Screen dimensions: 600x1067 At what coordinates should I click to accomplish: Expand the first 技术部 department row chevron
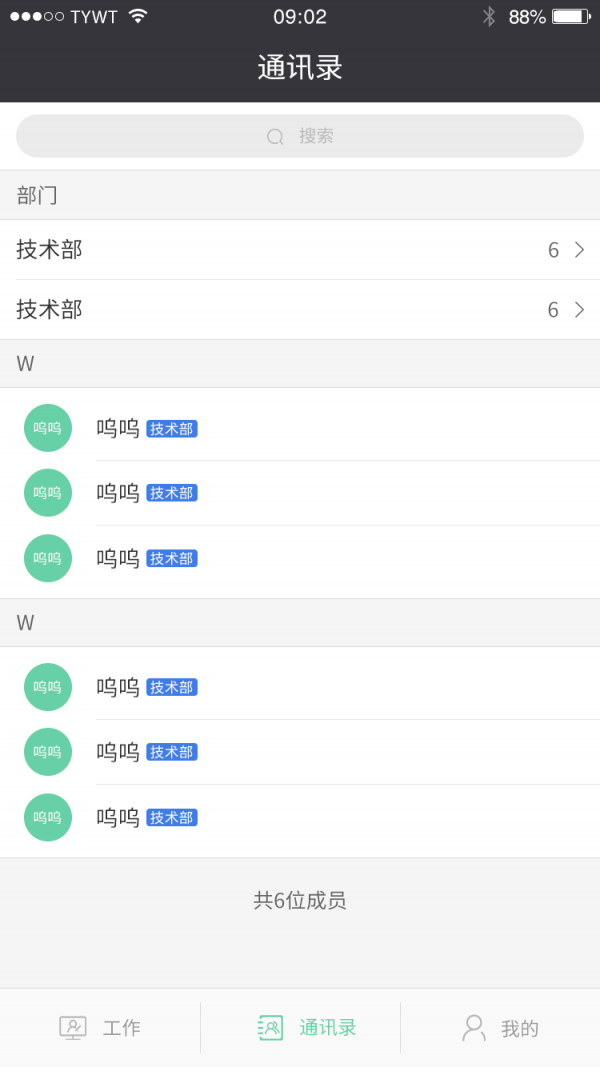tap(579, 250)
